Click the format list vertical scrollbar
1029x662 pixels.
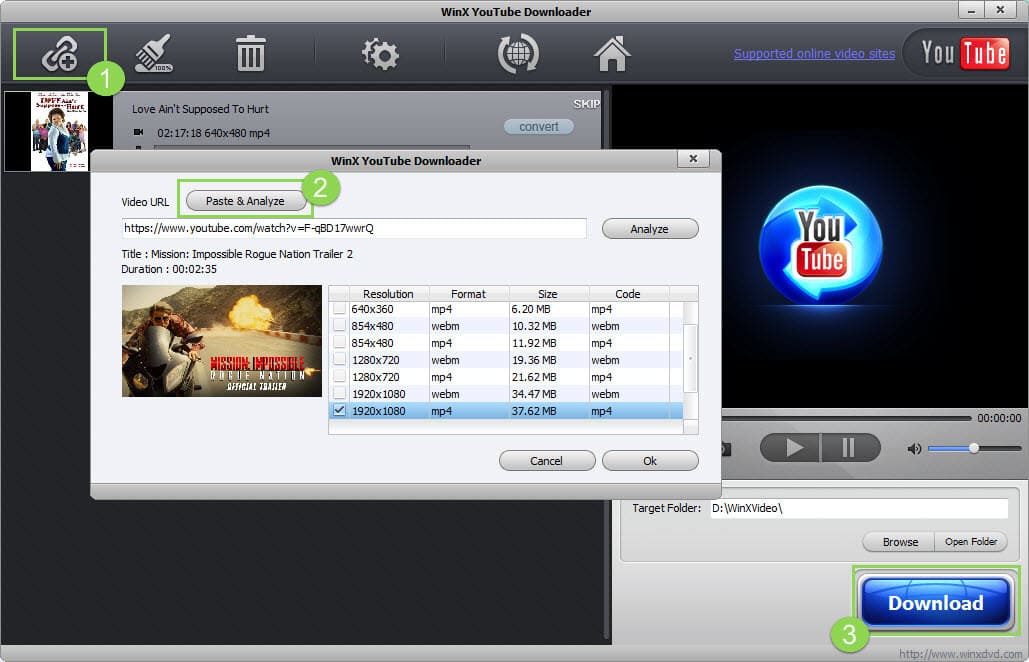(690, 359)
